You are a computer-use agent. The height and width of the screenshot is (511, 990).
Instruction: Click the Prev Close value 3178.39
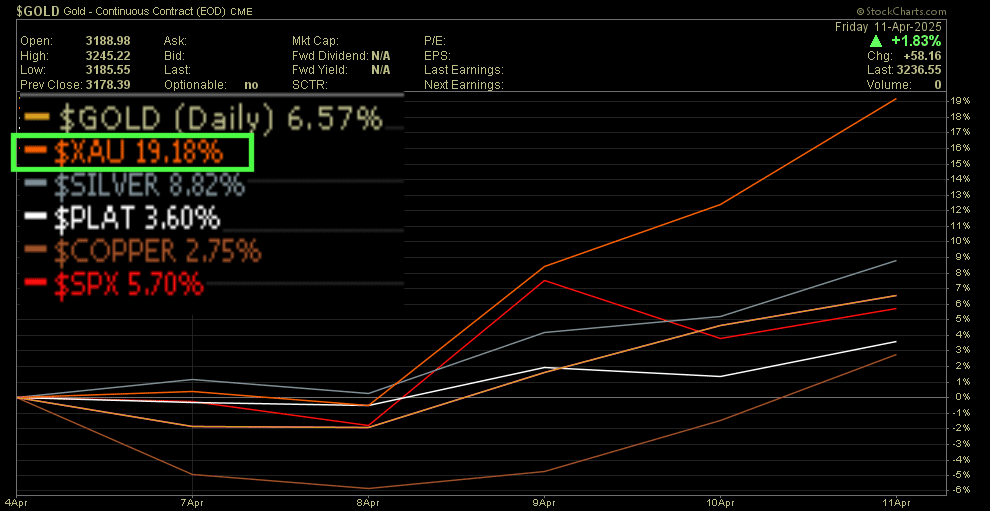pos(108,85)
